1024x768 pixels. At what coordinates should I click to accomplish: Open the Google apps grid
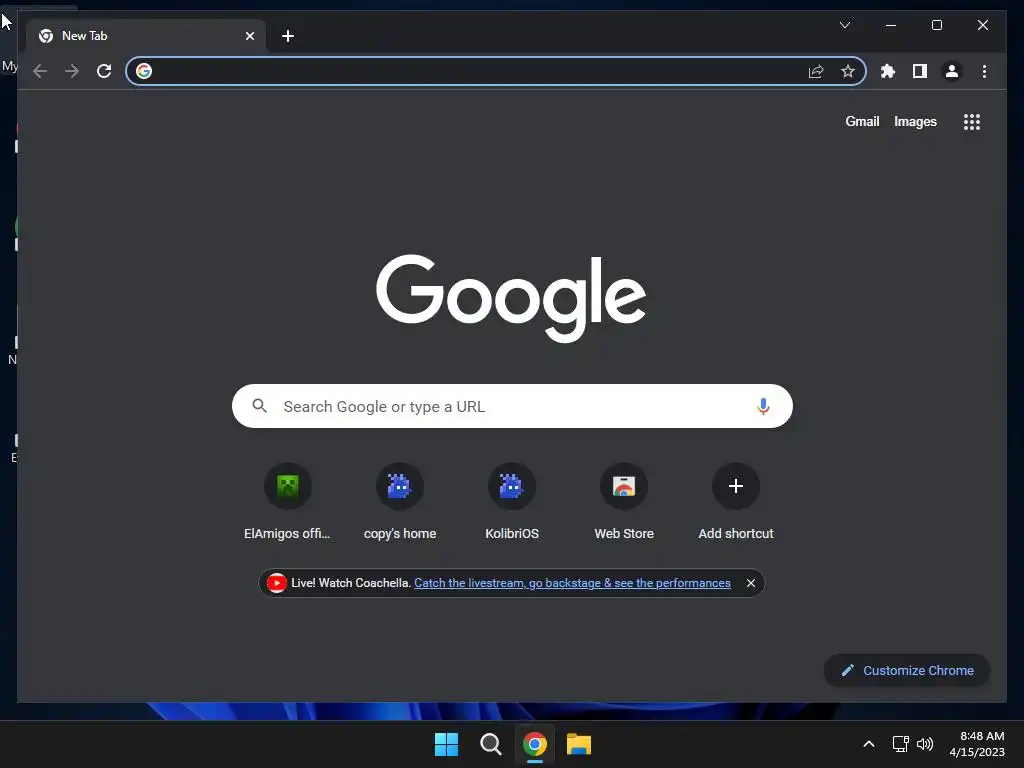coord(972,121)
